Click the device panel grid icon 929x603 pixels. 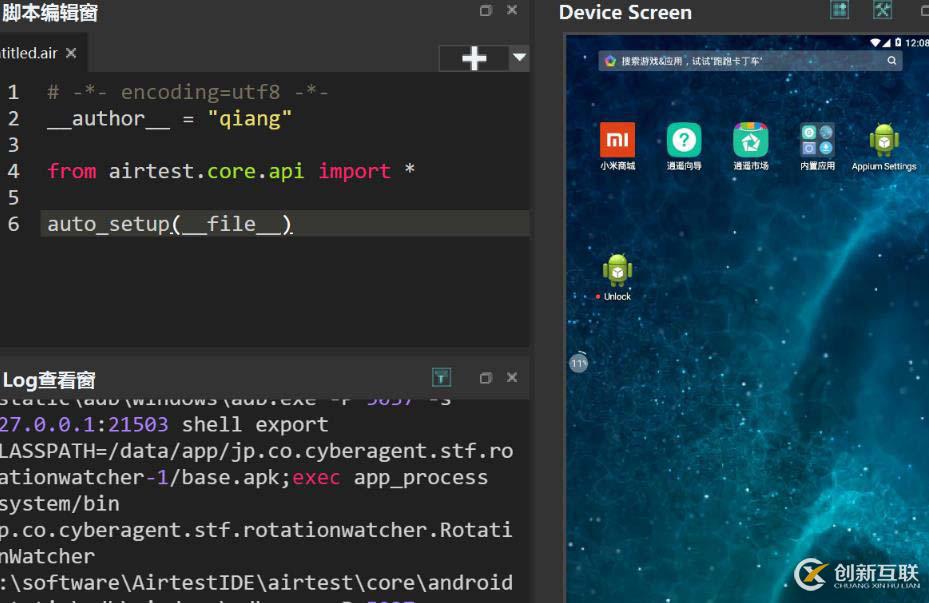(840, 10)
